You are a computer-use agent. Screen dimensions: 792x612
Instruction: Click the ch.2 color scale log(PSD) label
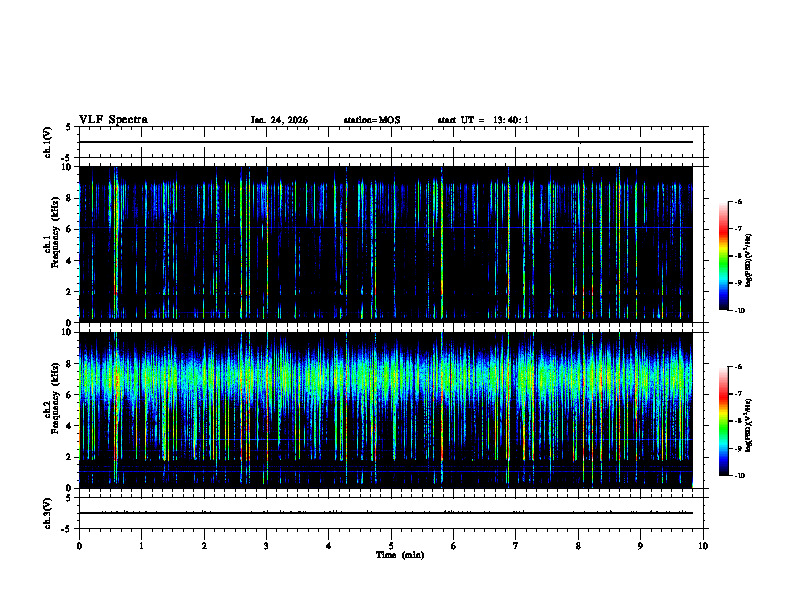pyautogui.click(x=749, y=426)
